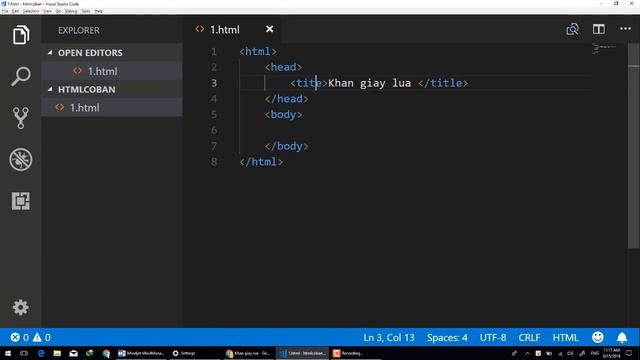Change encoding via UTF-8 indicator
The width and height of the screenshot is (640, 360).
(493, 338)
